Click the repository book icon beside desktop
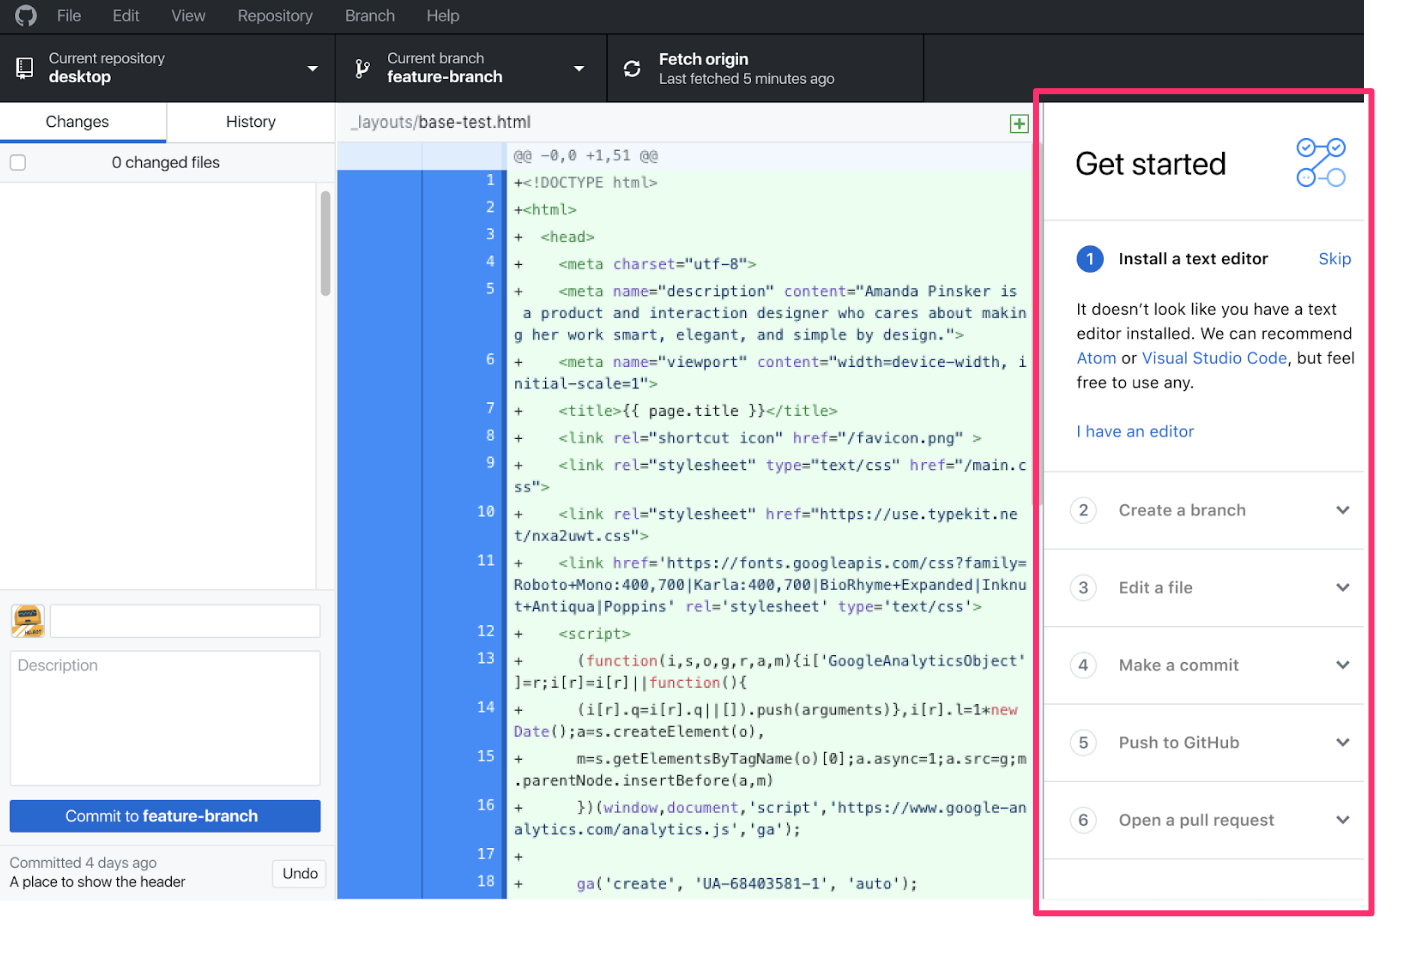Image resolution: width=1416 pixels, height=958 pixels. pos(24,67)
